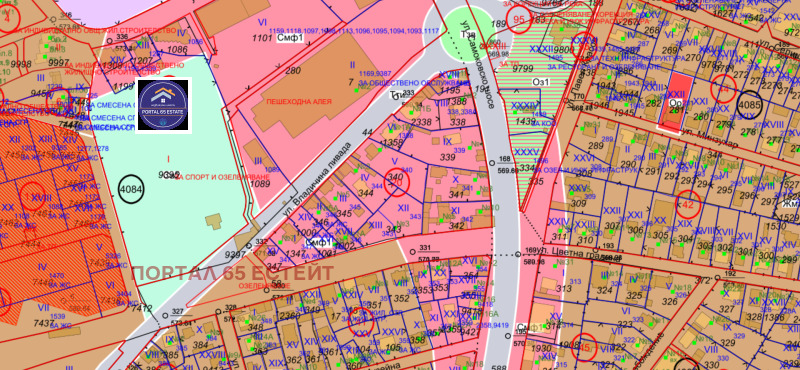Viewport: 800px width, 370px height.
Task: Click parcel number 7412
Action: click(141, 307)
